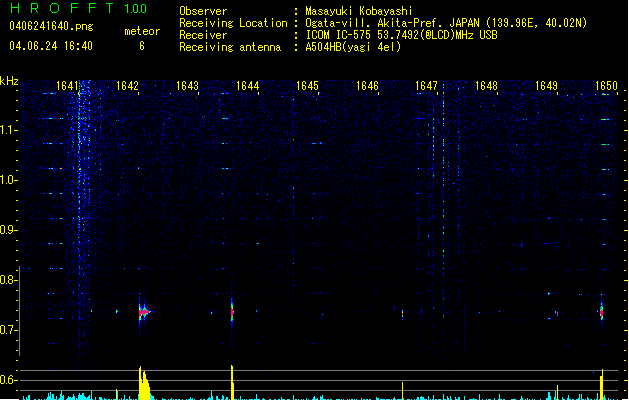Click the tall yellow power bar before 1644
629x400 pixels.
pos(232,382)
